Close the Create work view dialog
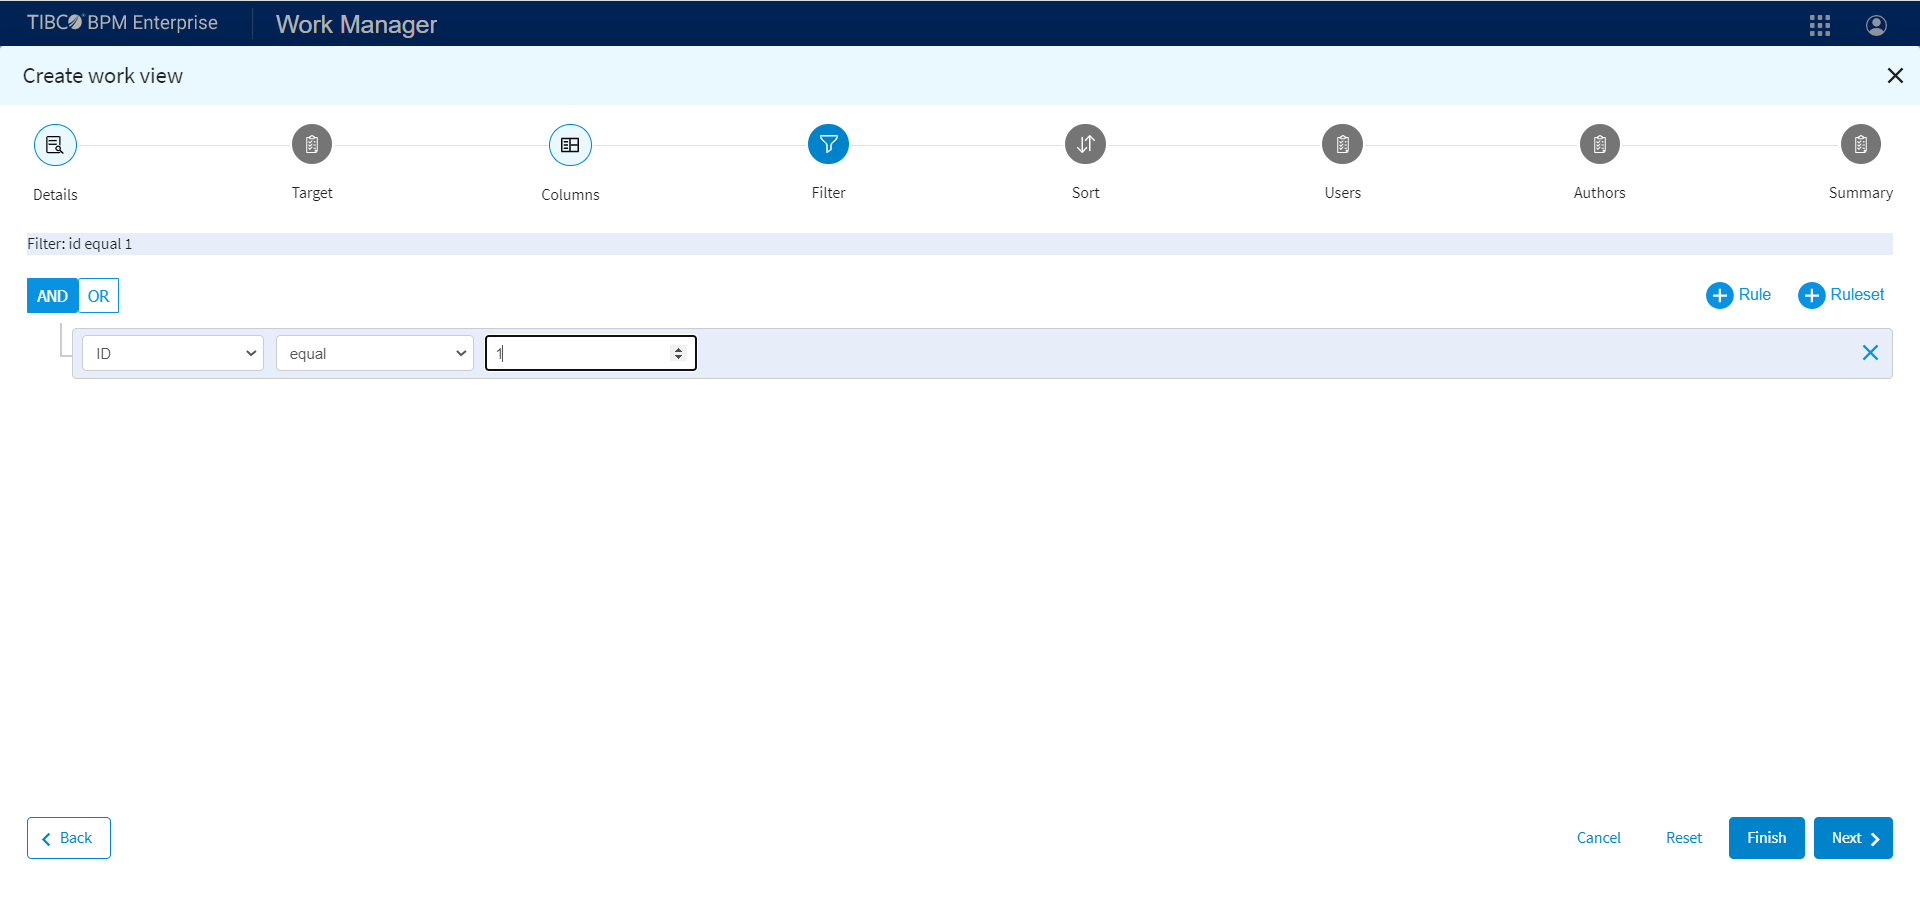 (1894, 76)
